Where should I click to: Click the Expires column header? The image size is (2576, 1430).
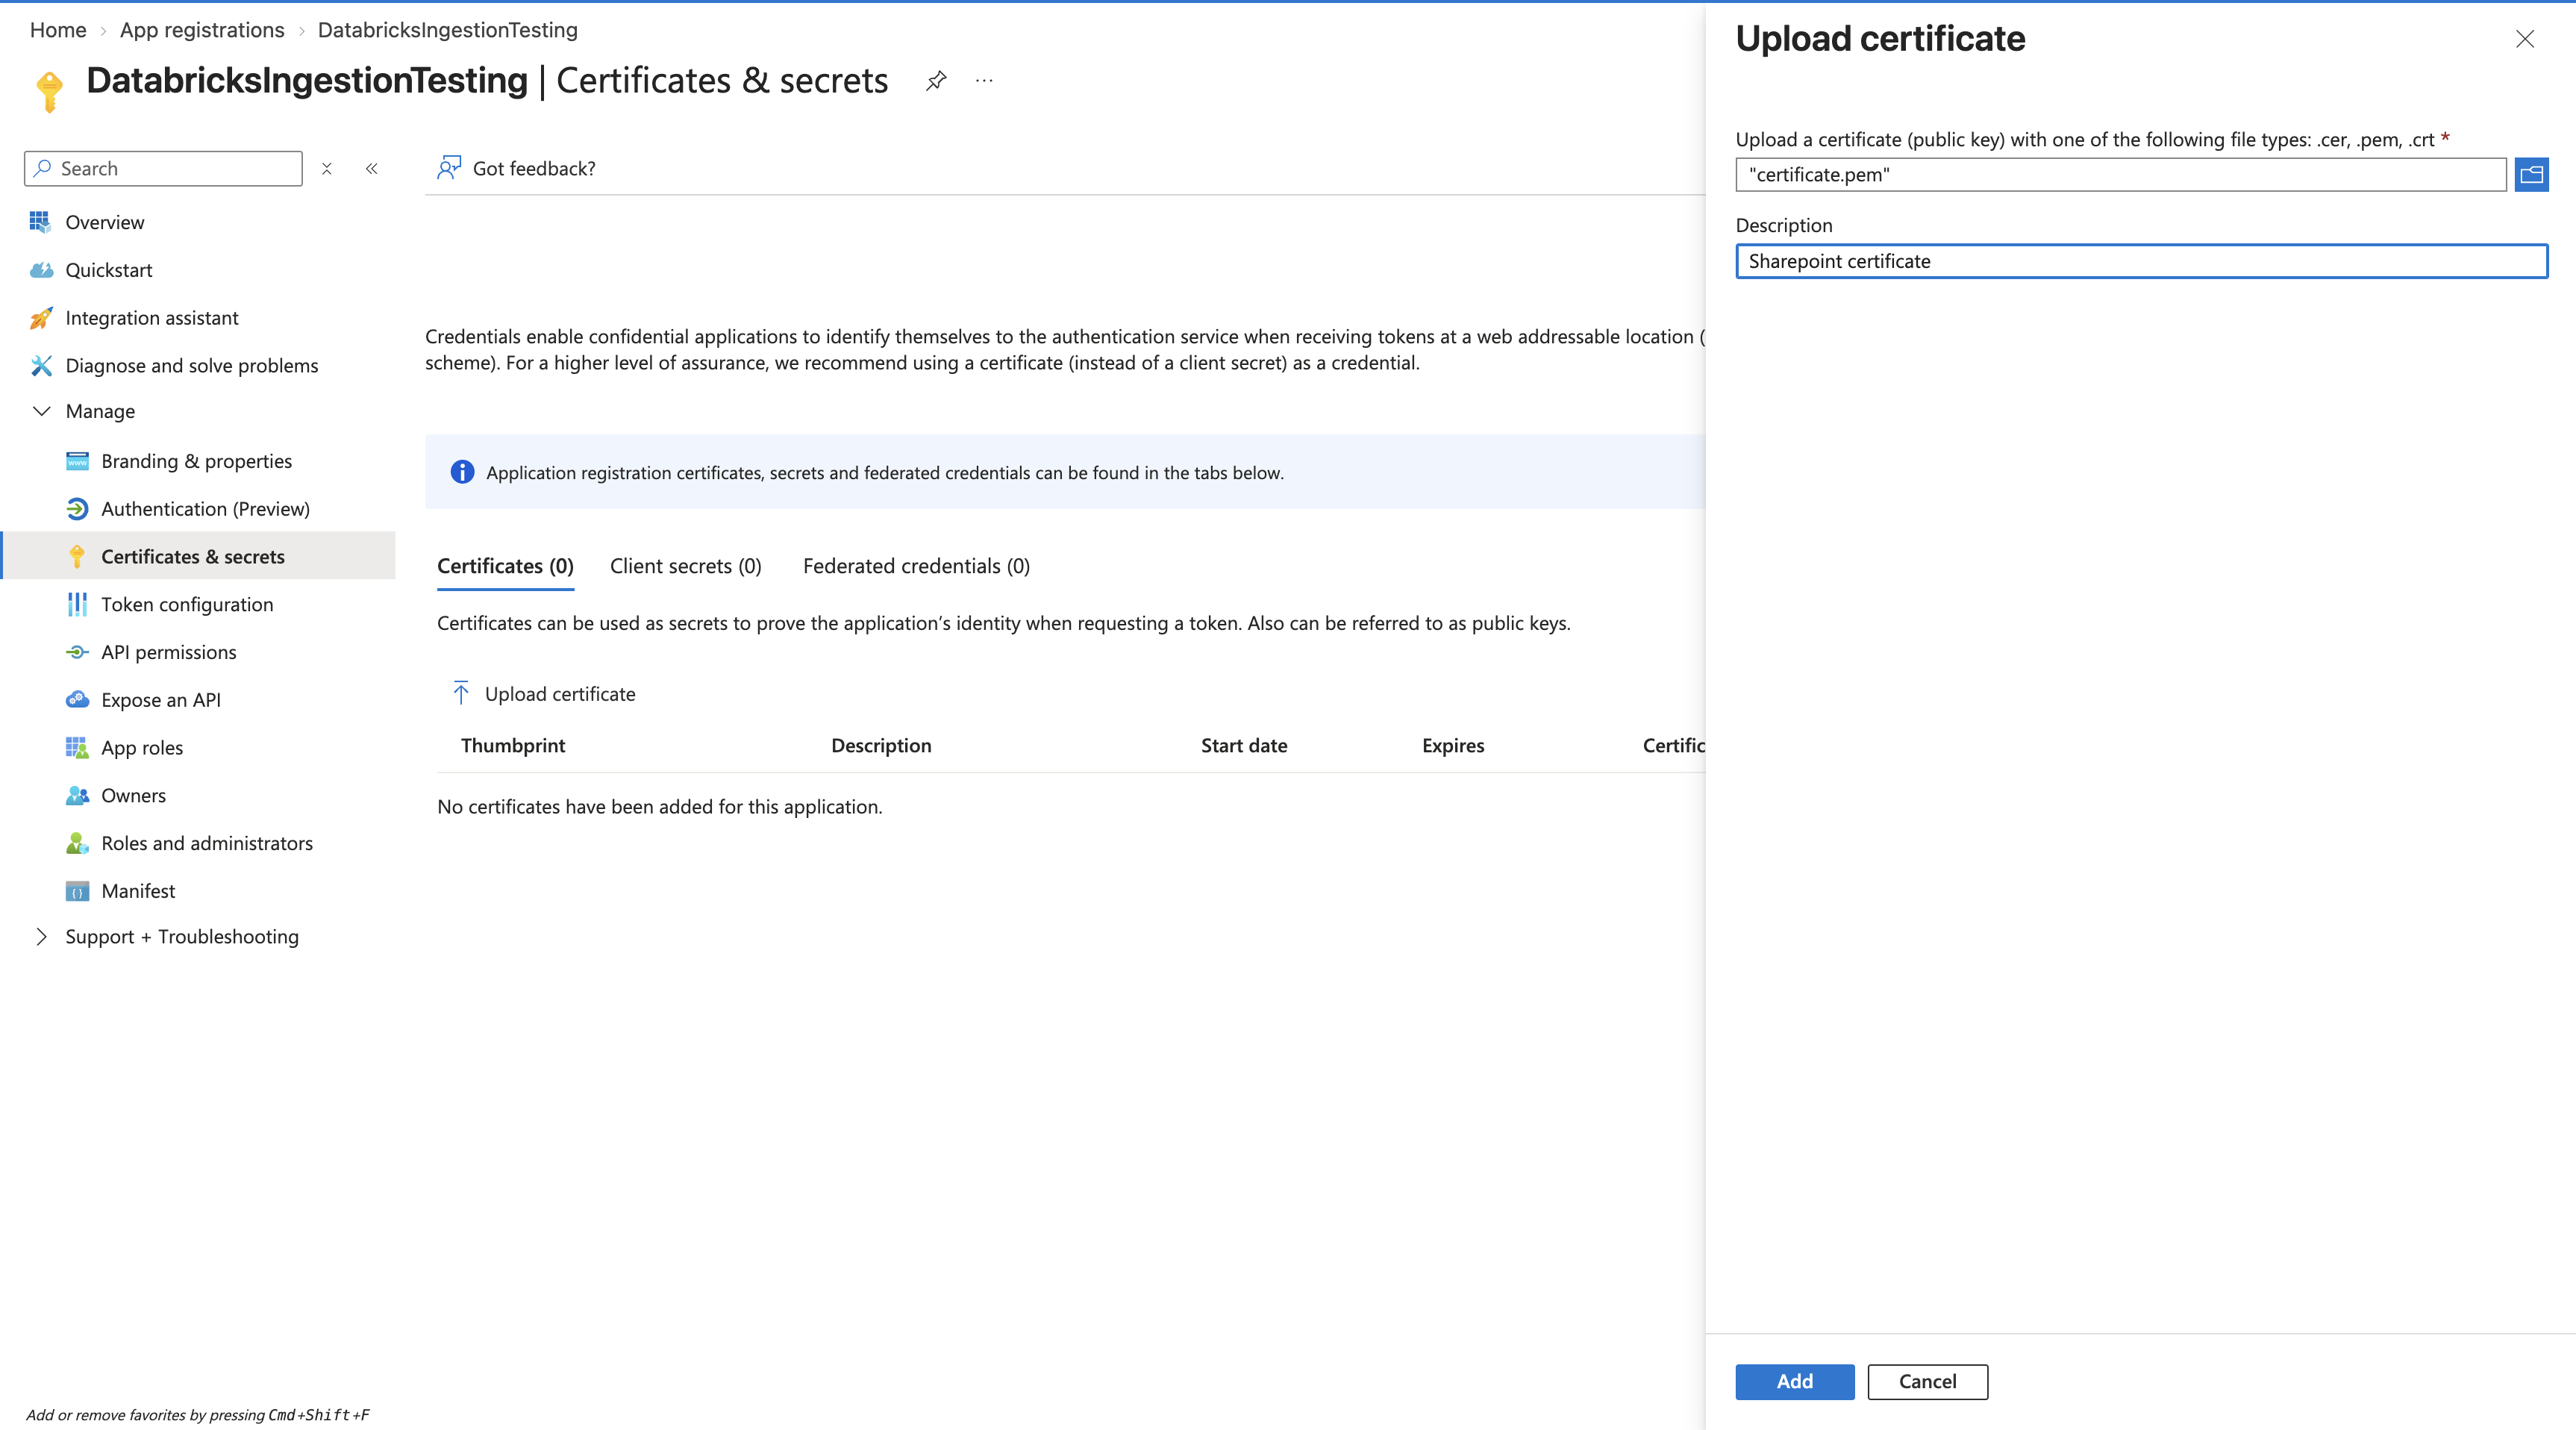click(1453, 746)
